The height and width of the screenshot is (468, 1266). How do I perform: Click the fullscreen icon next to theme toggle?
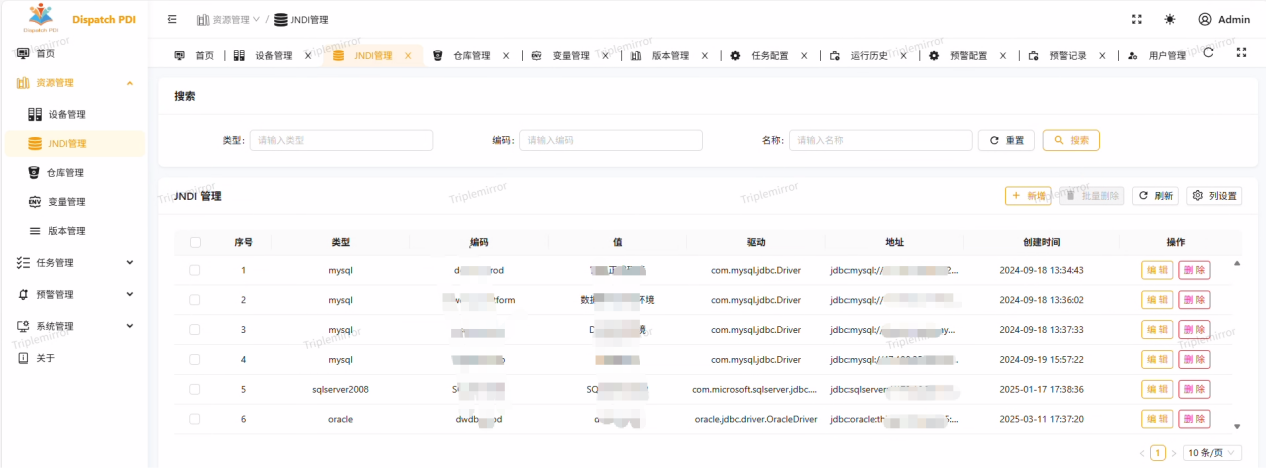[1136, 19]
